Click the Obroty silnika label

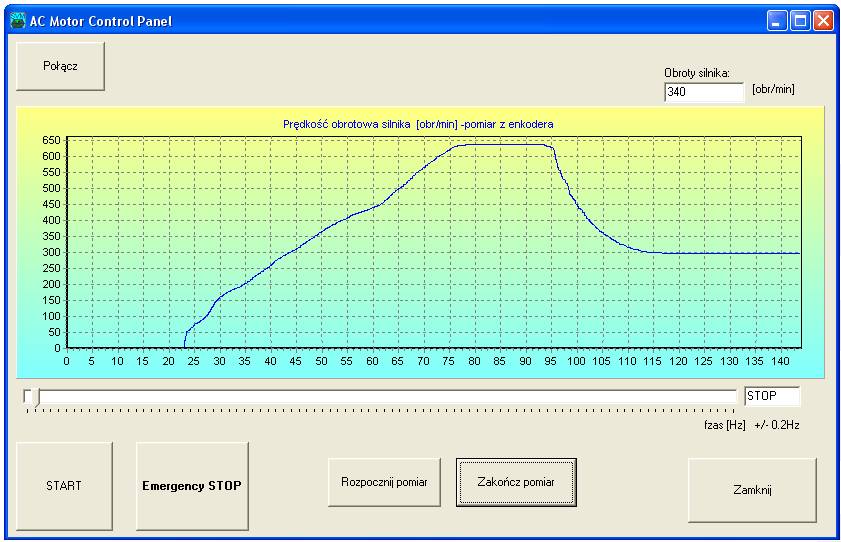pyautogui.click(x=697, y=73)
